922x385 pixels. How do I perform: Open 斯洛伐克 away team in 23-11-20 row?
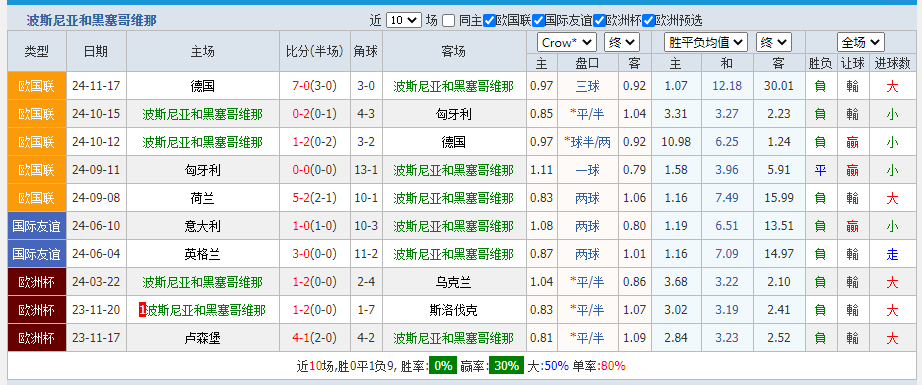[x=453, y=310]
